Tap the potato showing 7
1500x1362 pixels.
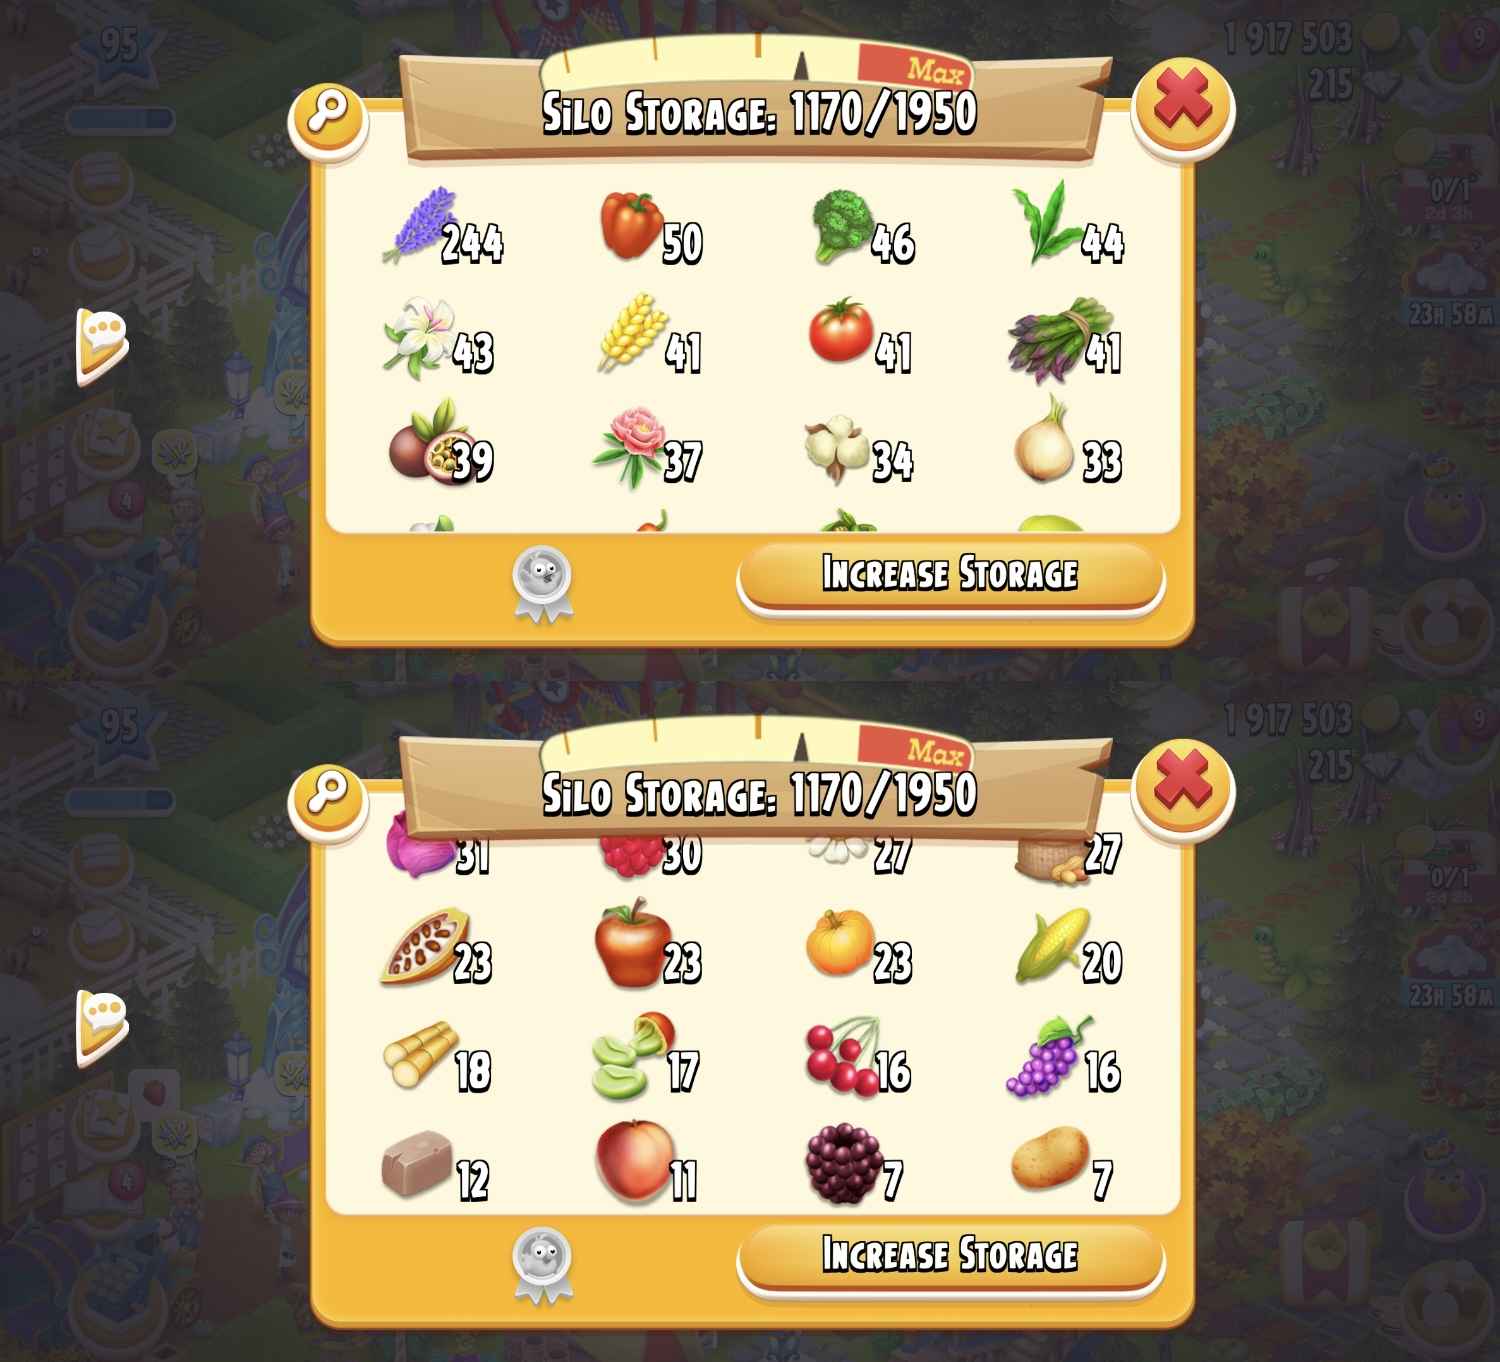(1062, 1163)
